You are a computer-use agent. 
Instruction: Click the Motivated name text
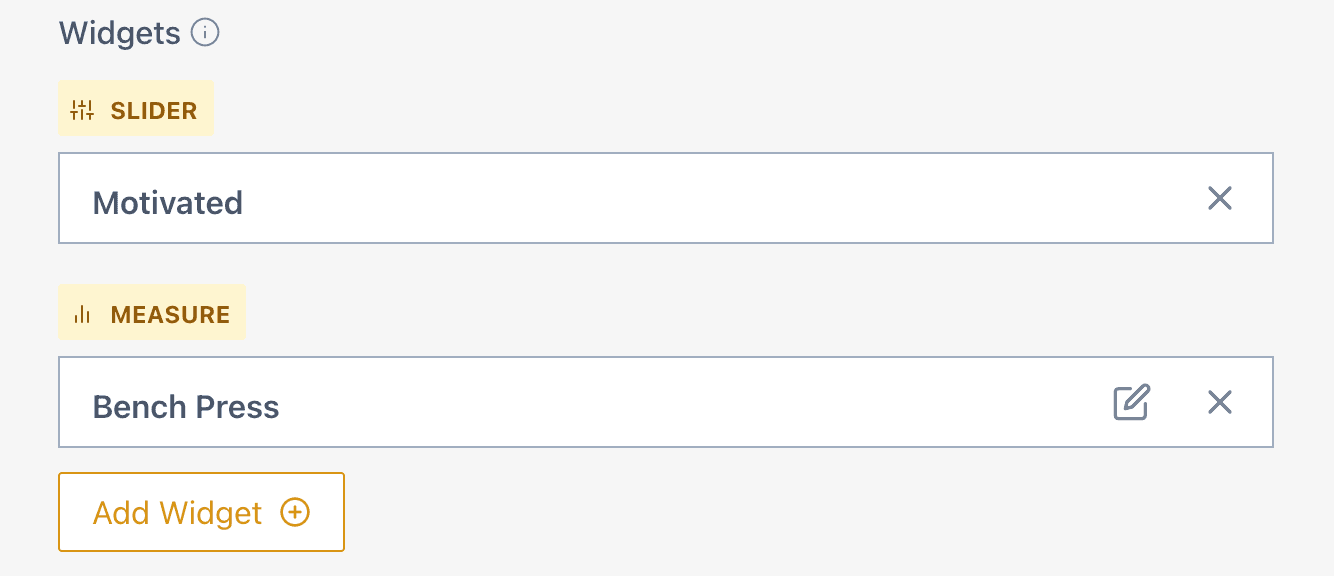(x=168, y=203)
